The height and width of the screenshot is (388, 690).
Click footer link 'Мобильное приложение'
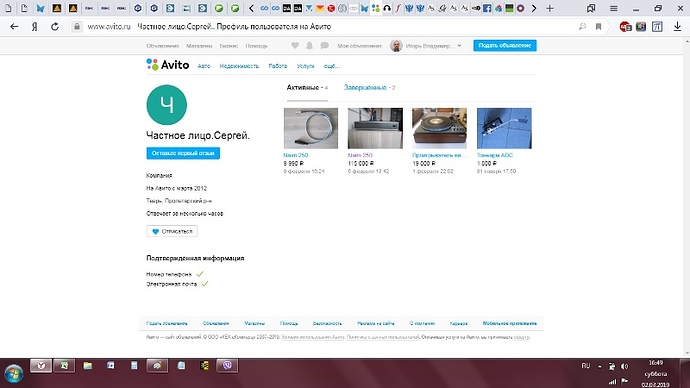510,323
